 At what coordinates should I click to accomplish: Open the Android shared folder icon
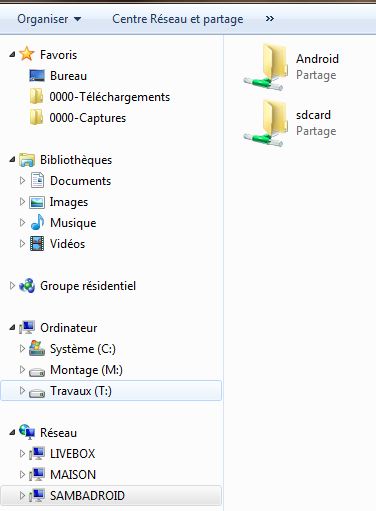(266, 67)
